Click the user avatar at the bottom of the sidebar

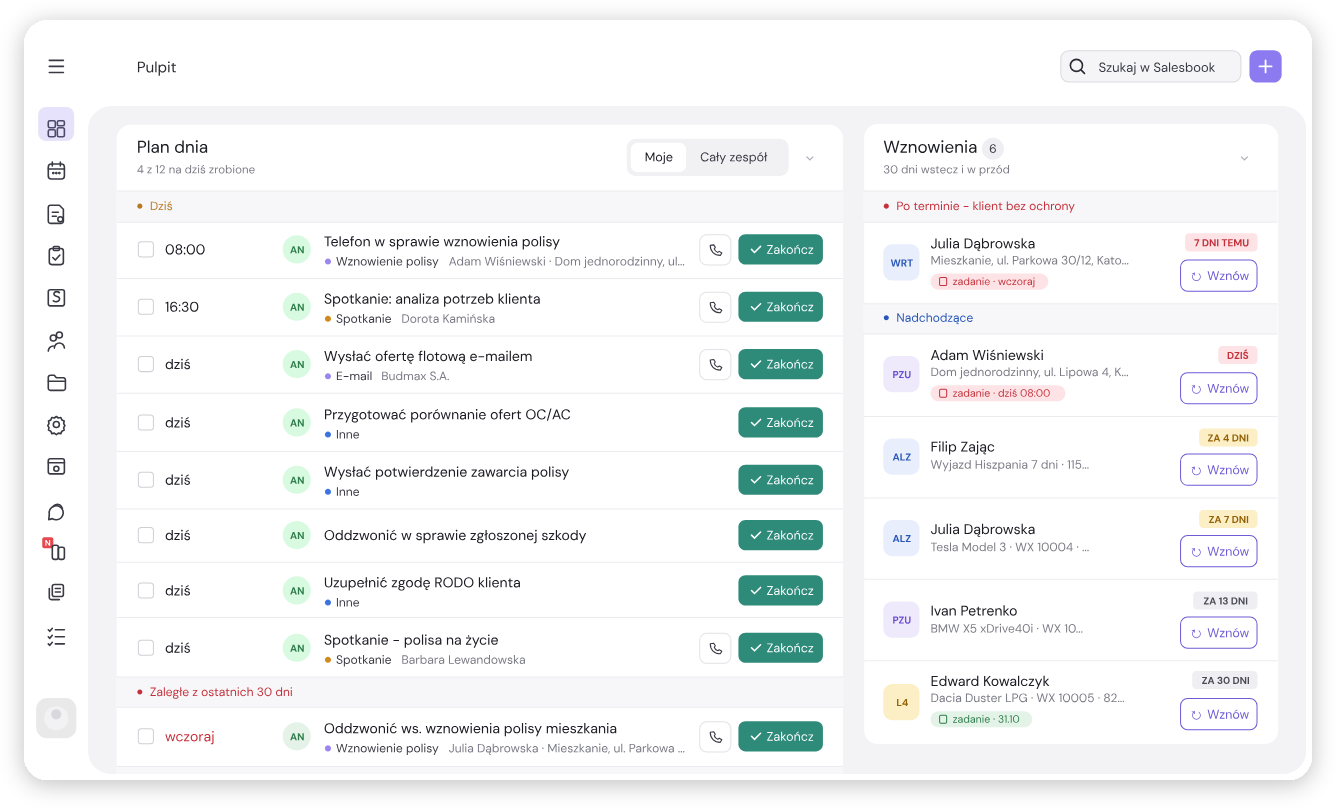[56, 718]
